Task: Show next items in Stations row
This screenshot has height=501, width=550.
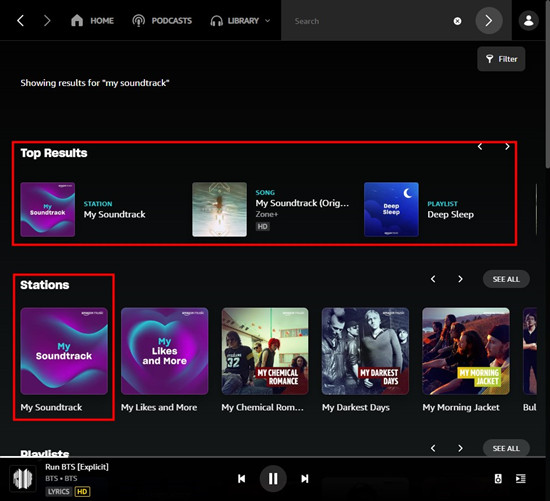Action: pyautogui.click(x=460, y=279)
